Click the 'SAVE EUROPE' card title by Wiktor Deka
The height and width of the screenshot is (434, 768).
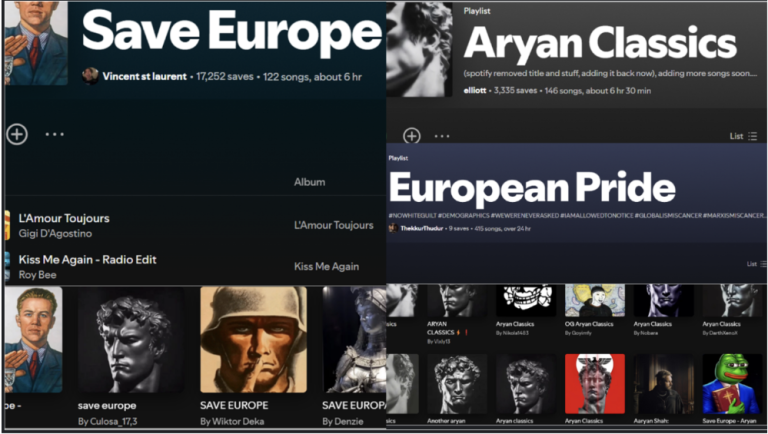click(x=234, y=406)
